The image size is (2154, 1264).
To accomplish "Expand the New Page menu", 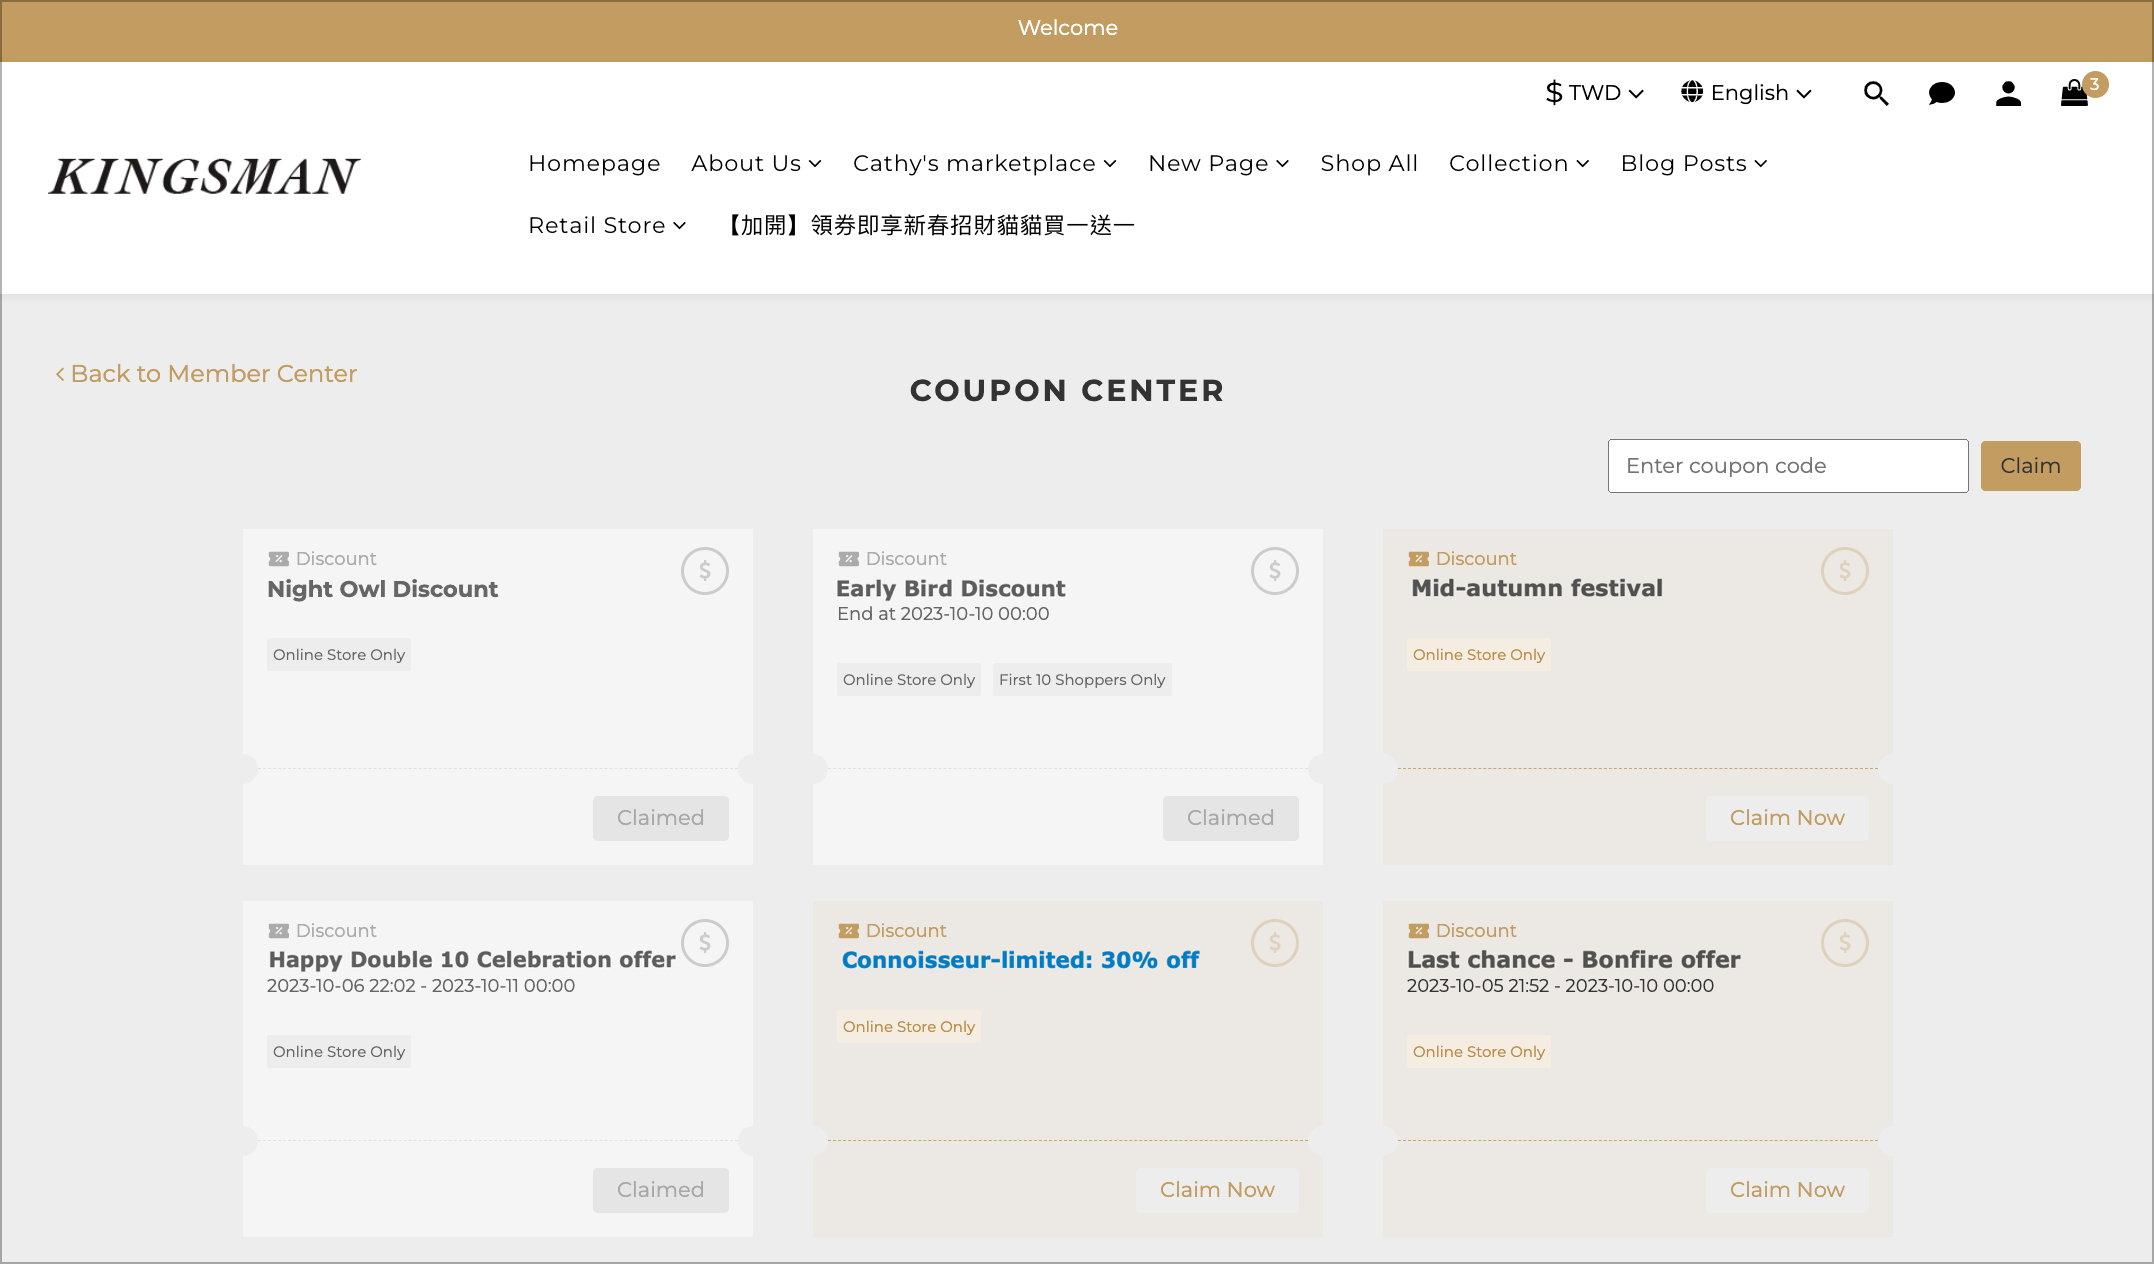I will 1219,163.
